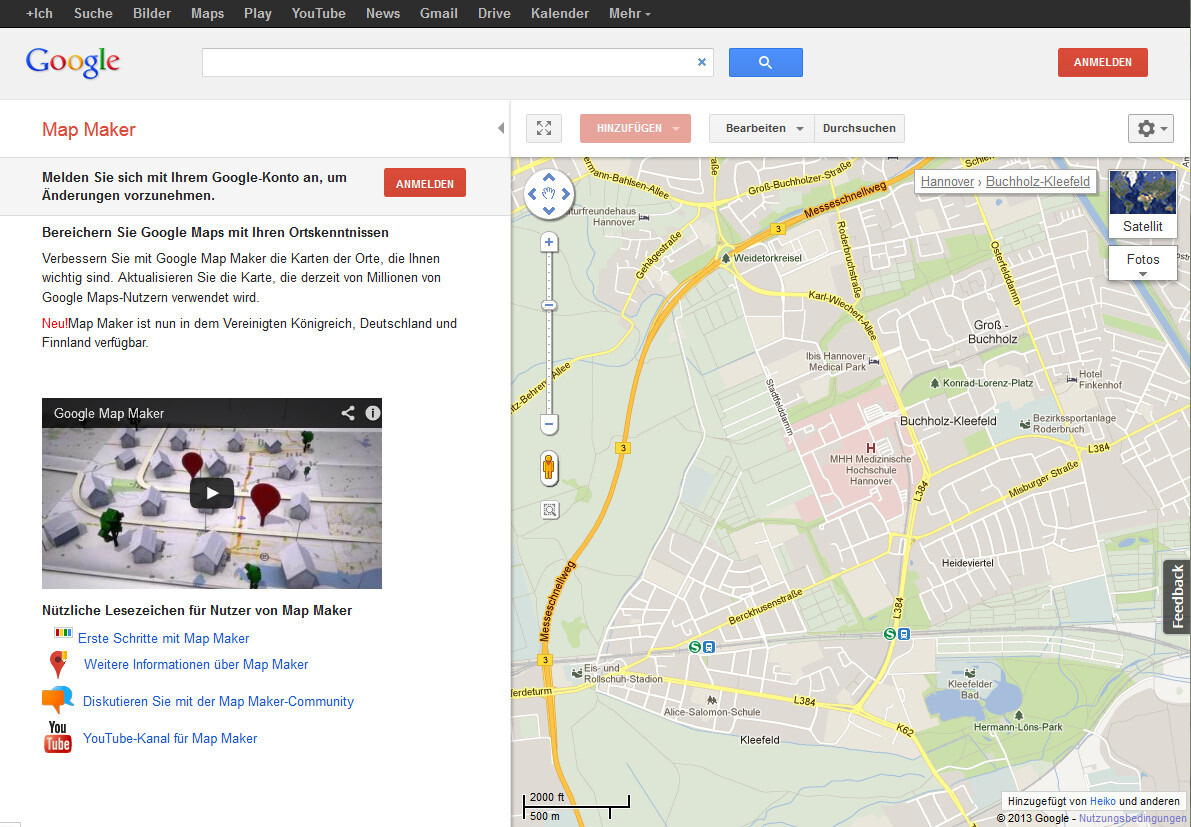Click the colored bar Erste Schritte icon
The image size is (1191, 827).
tap(63, 633)
